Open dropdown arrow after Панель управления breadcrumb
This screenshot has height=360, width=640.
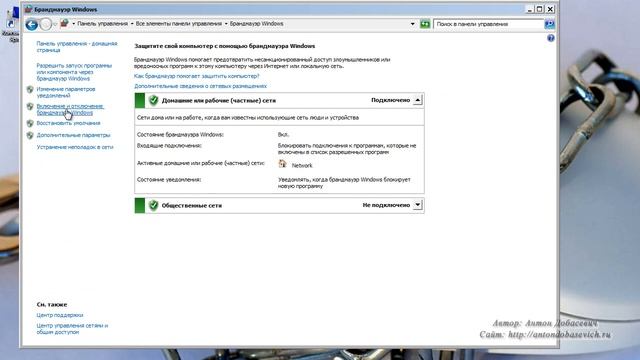tap(132, 24)
